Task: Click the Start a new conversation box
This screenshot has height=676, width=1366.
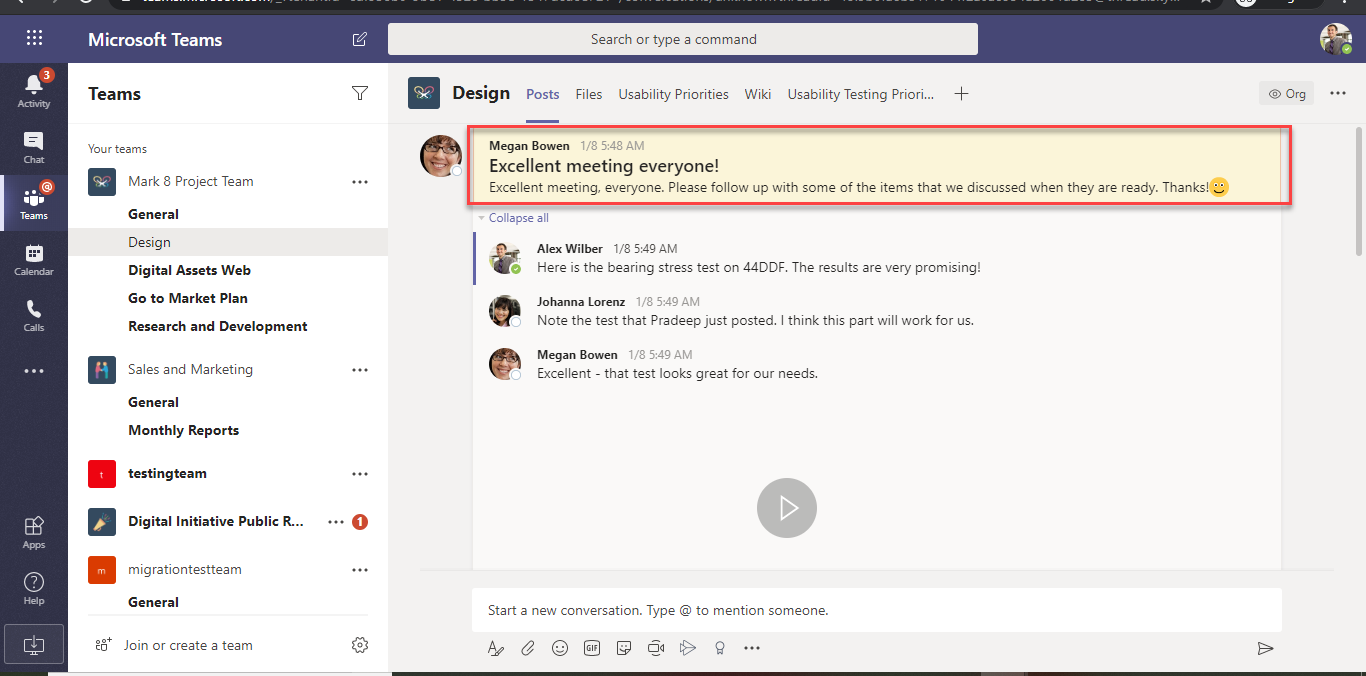Action: 876,610
